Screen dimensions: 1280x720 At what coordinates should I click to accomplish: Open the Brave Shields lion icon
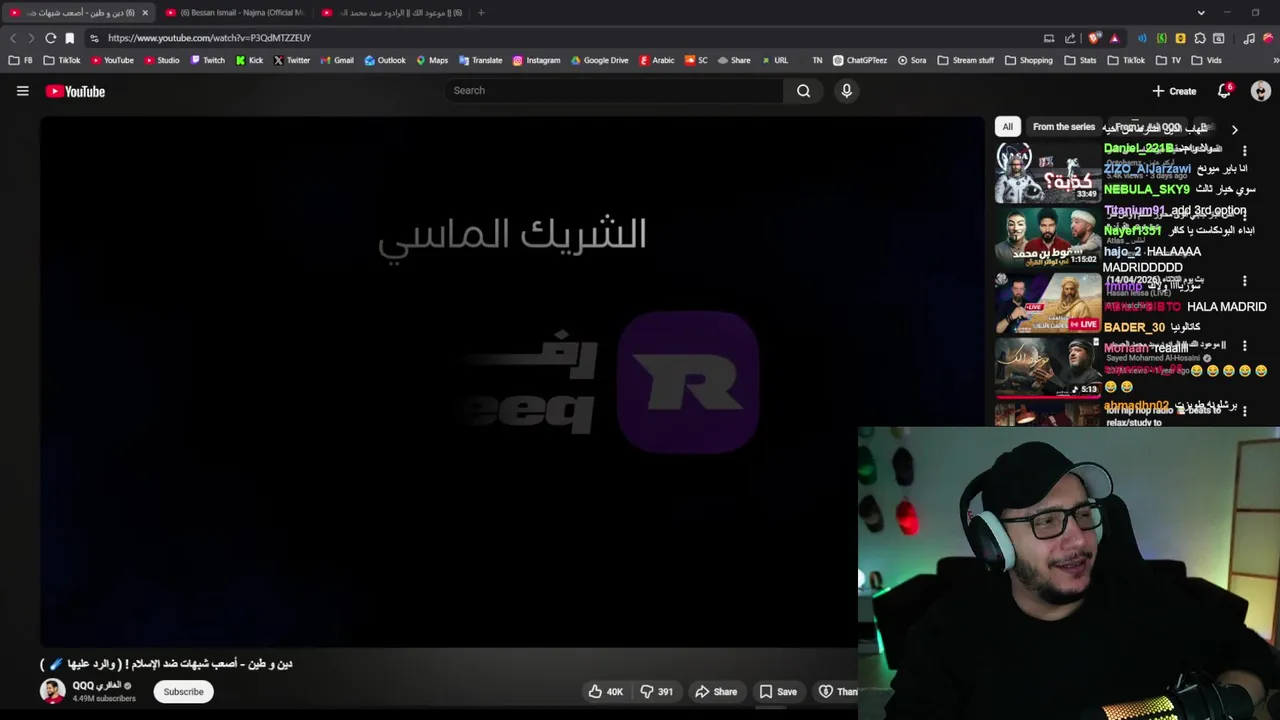[x=1095, y=38]
